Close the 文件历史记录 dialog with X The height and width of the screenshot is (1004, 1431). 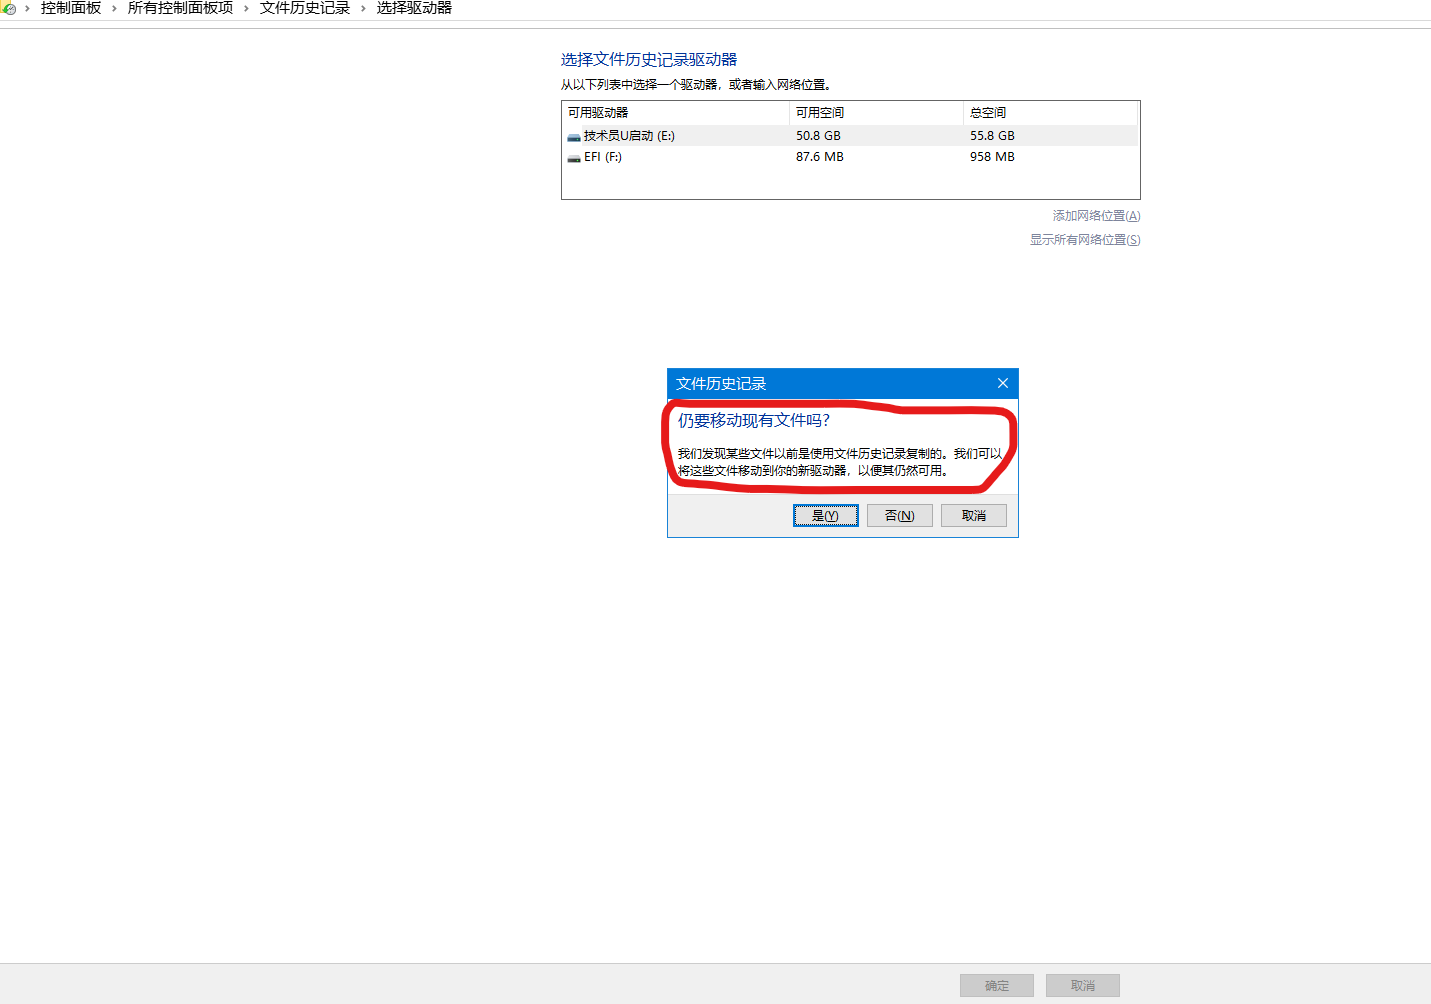(1003, 383)
